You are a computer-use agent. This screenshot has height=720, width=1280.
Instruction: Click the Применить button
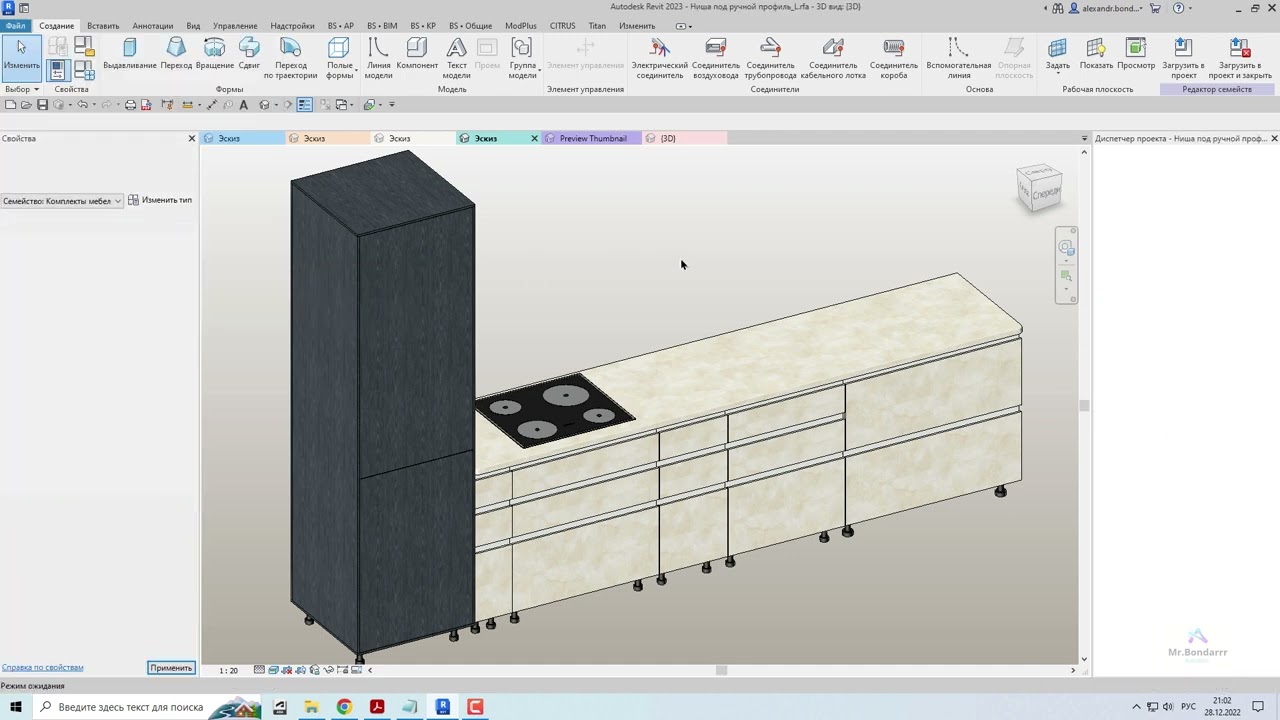click(x=170, y=668)
